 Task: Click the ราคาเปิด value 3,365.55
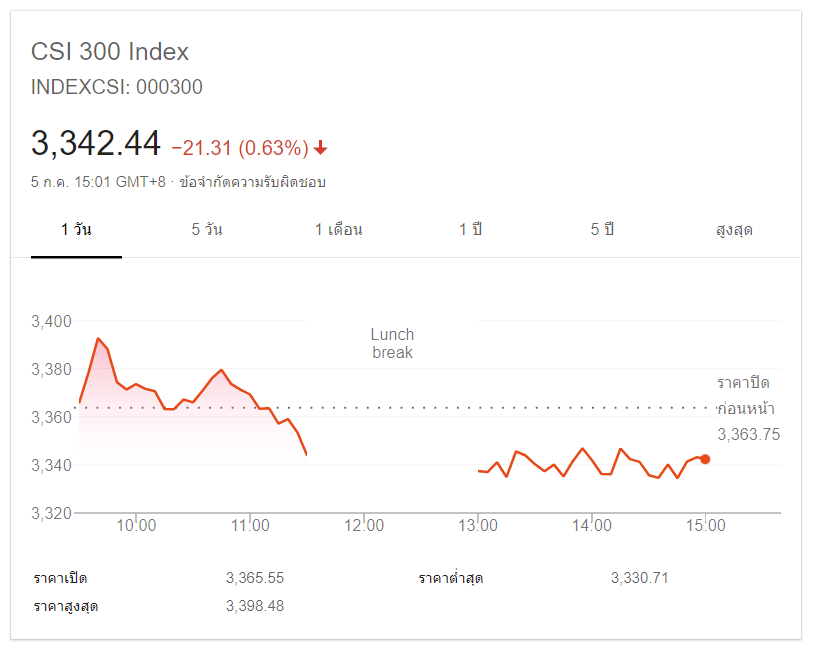click(255, 578)
